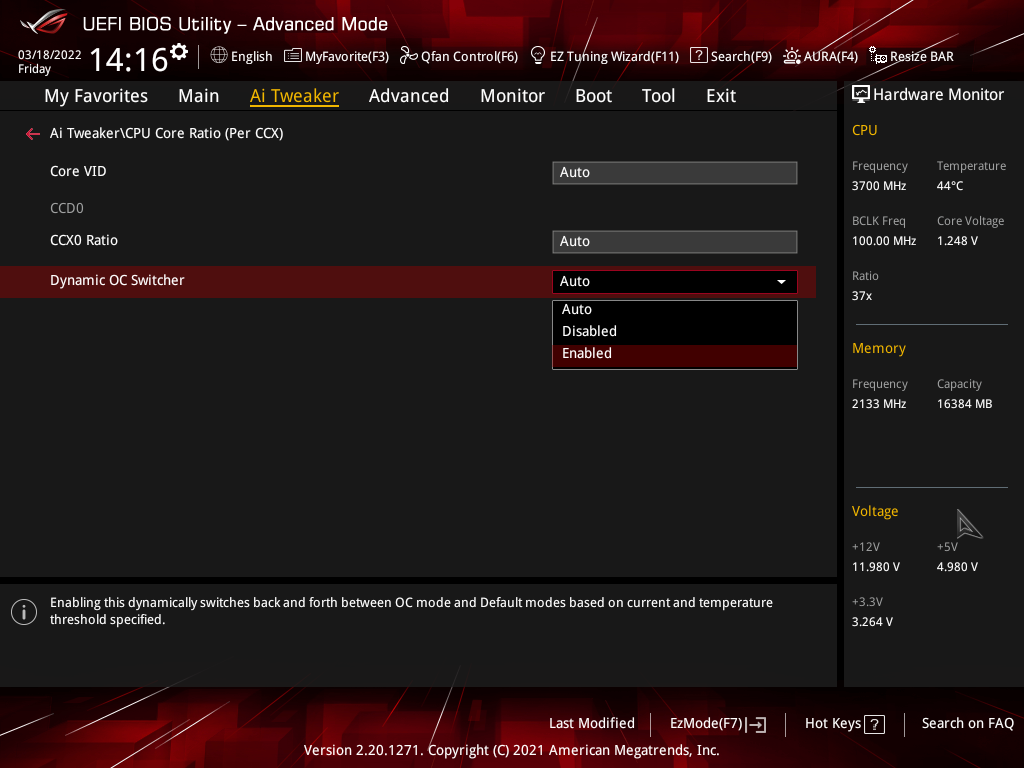Image resolution: width=1024 pixels, height=768 pixels.
Task: Go back using the red arrow
Action: (x=33, y=133)
